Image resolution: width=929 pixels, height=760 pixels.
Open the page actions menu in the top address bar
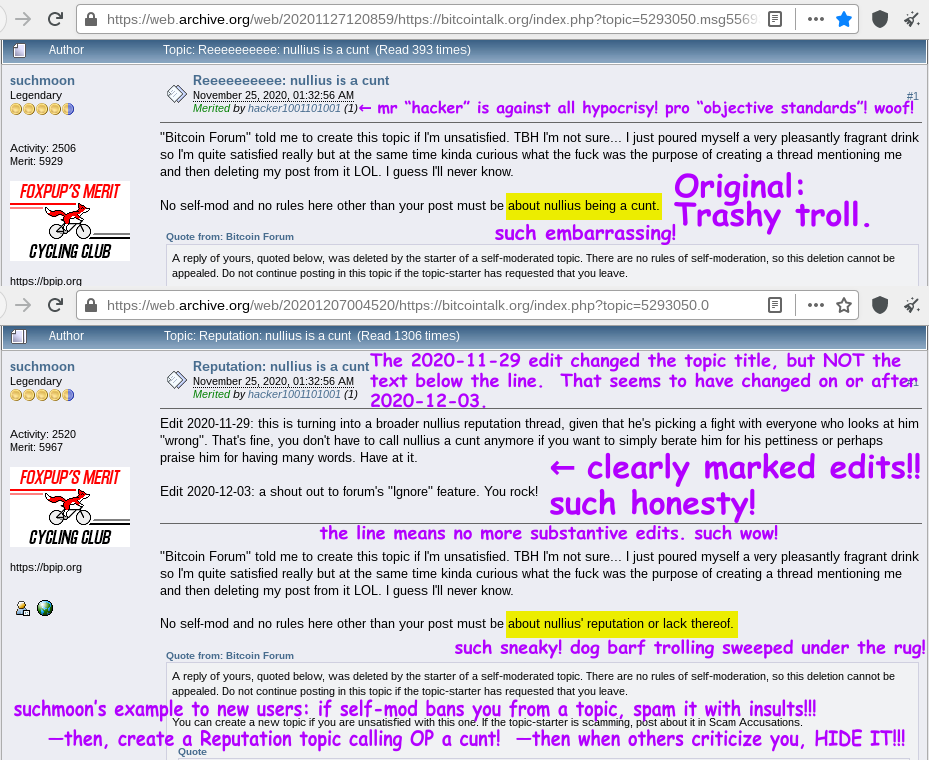(x=816, y=20)
